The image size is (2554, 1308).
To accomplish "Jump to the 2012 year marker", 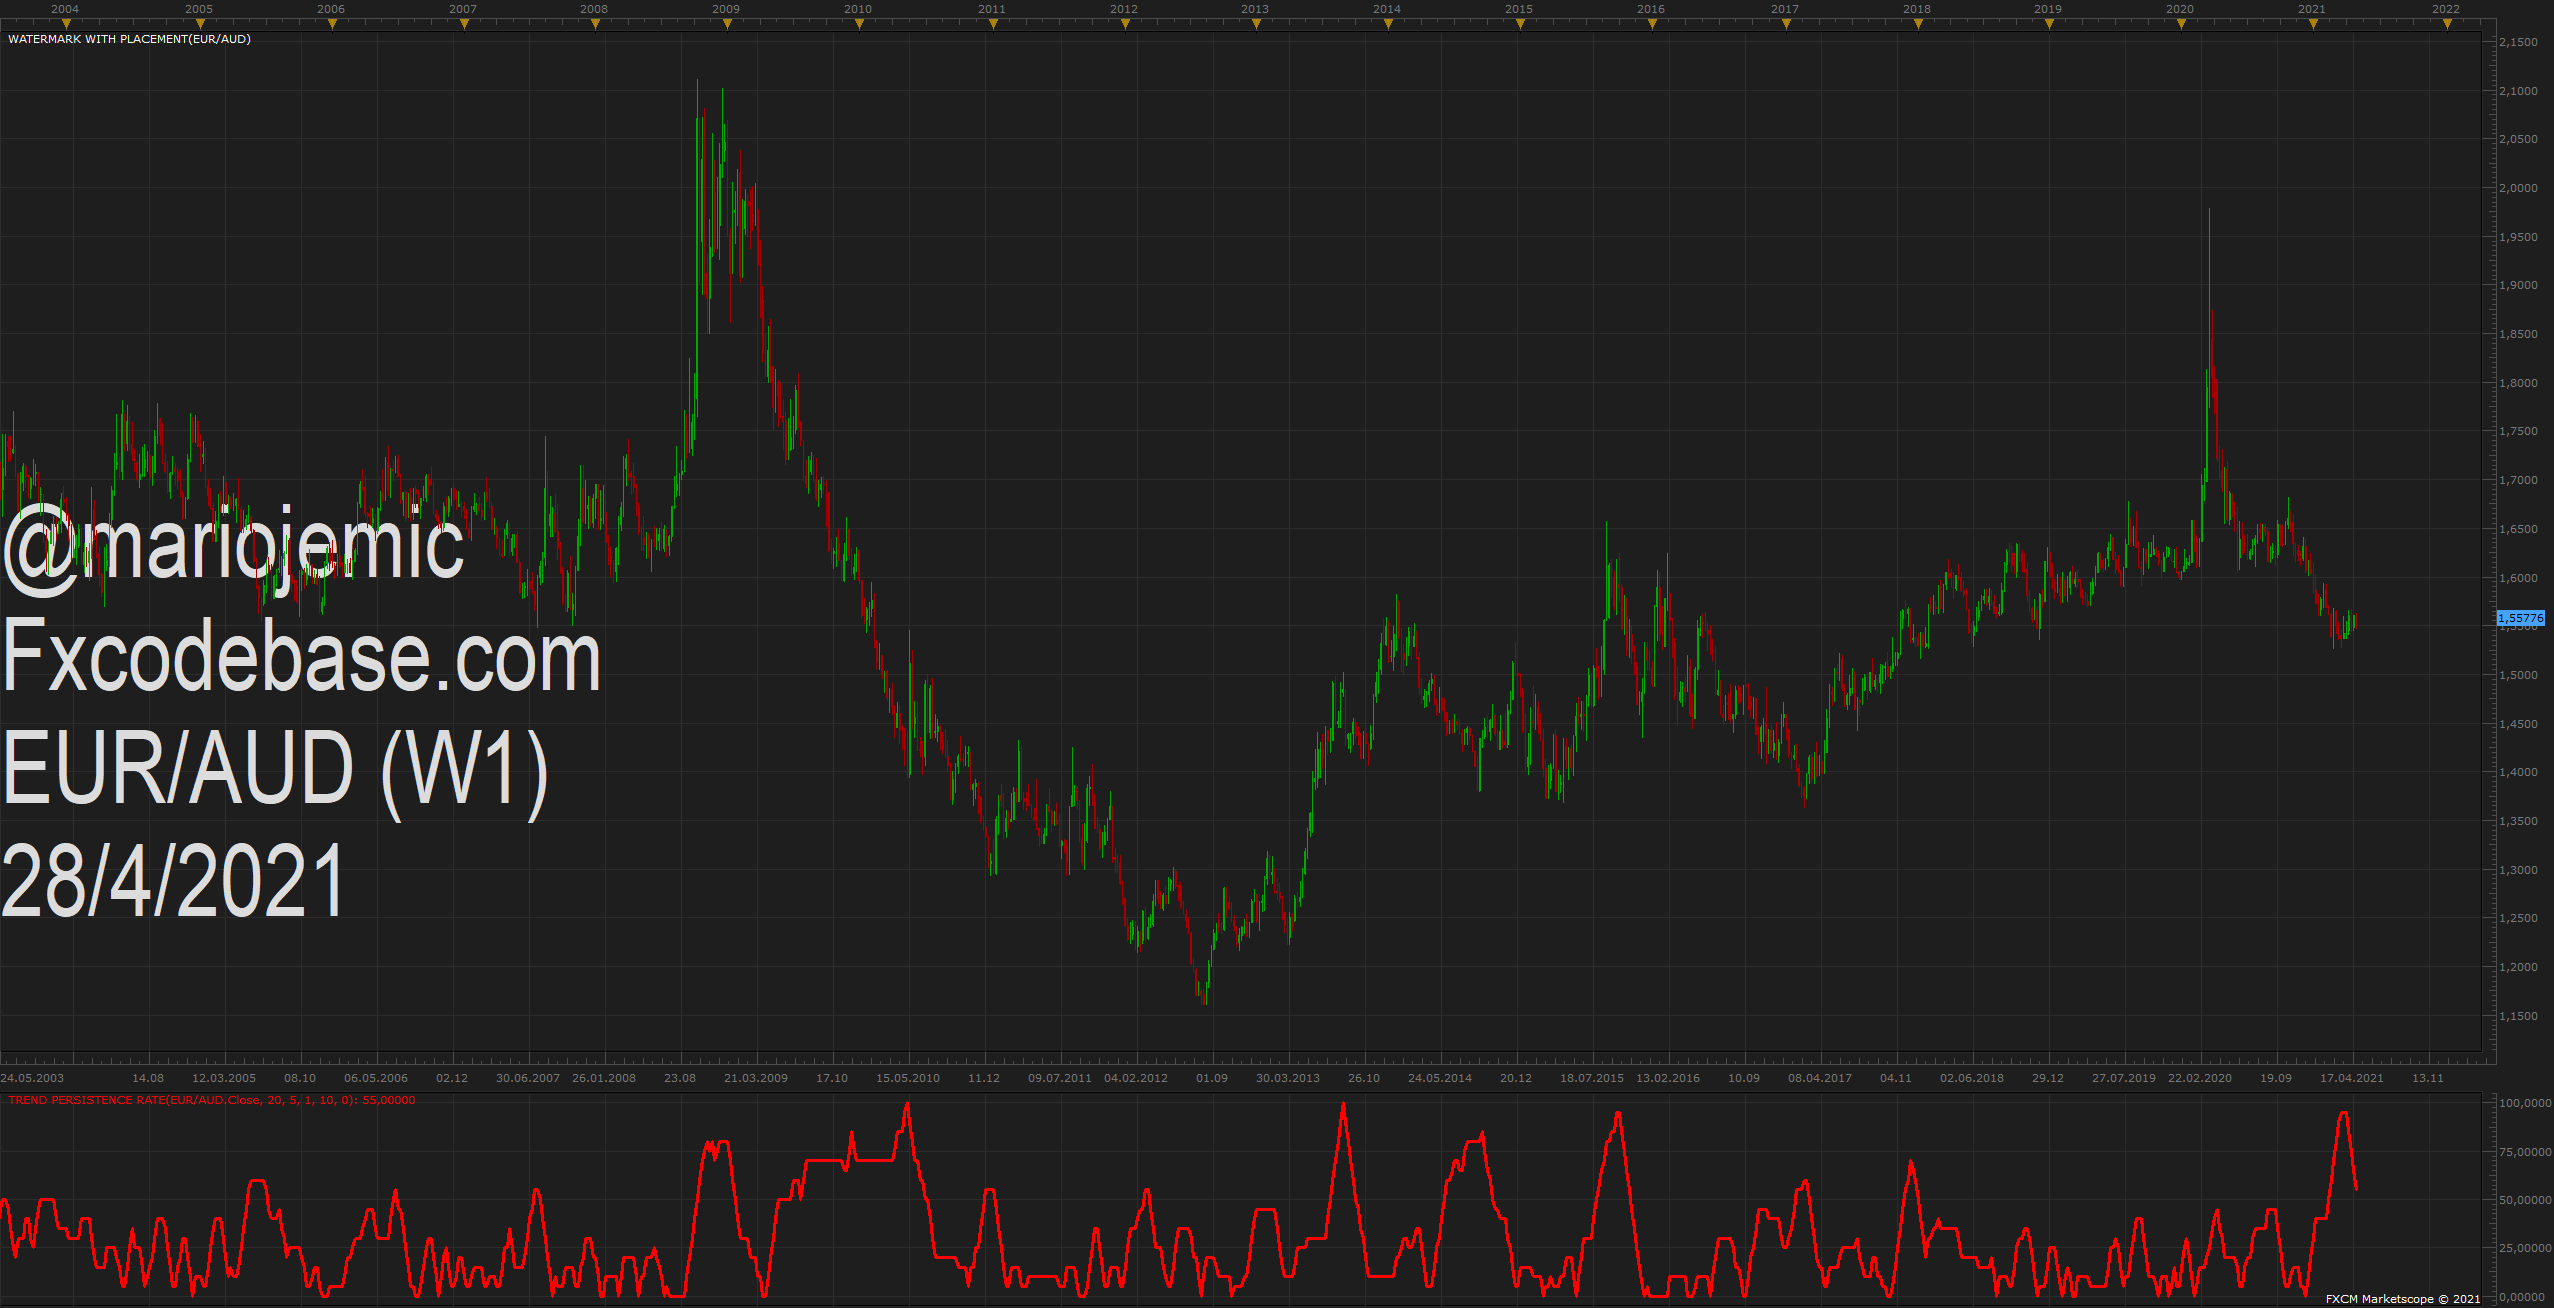I will 1124,9.
